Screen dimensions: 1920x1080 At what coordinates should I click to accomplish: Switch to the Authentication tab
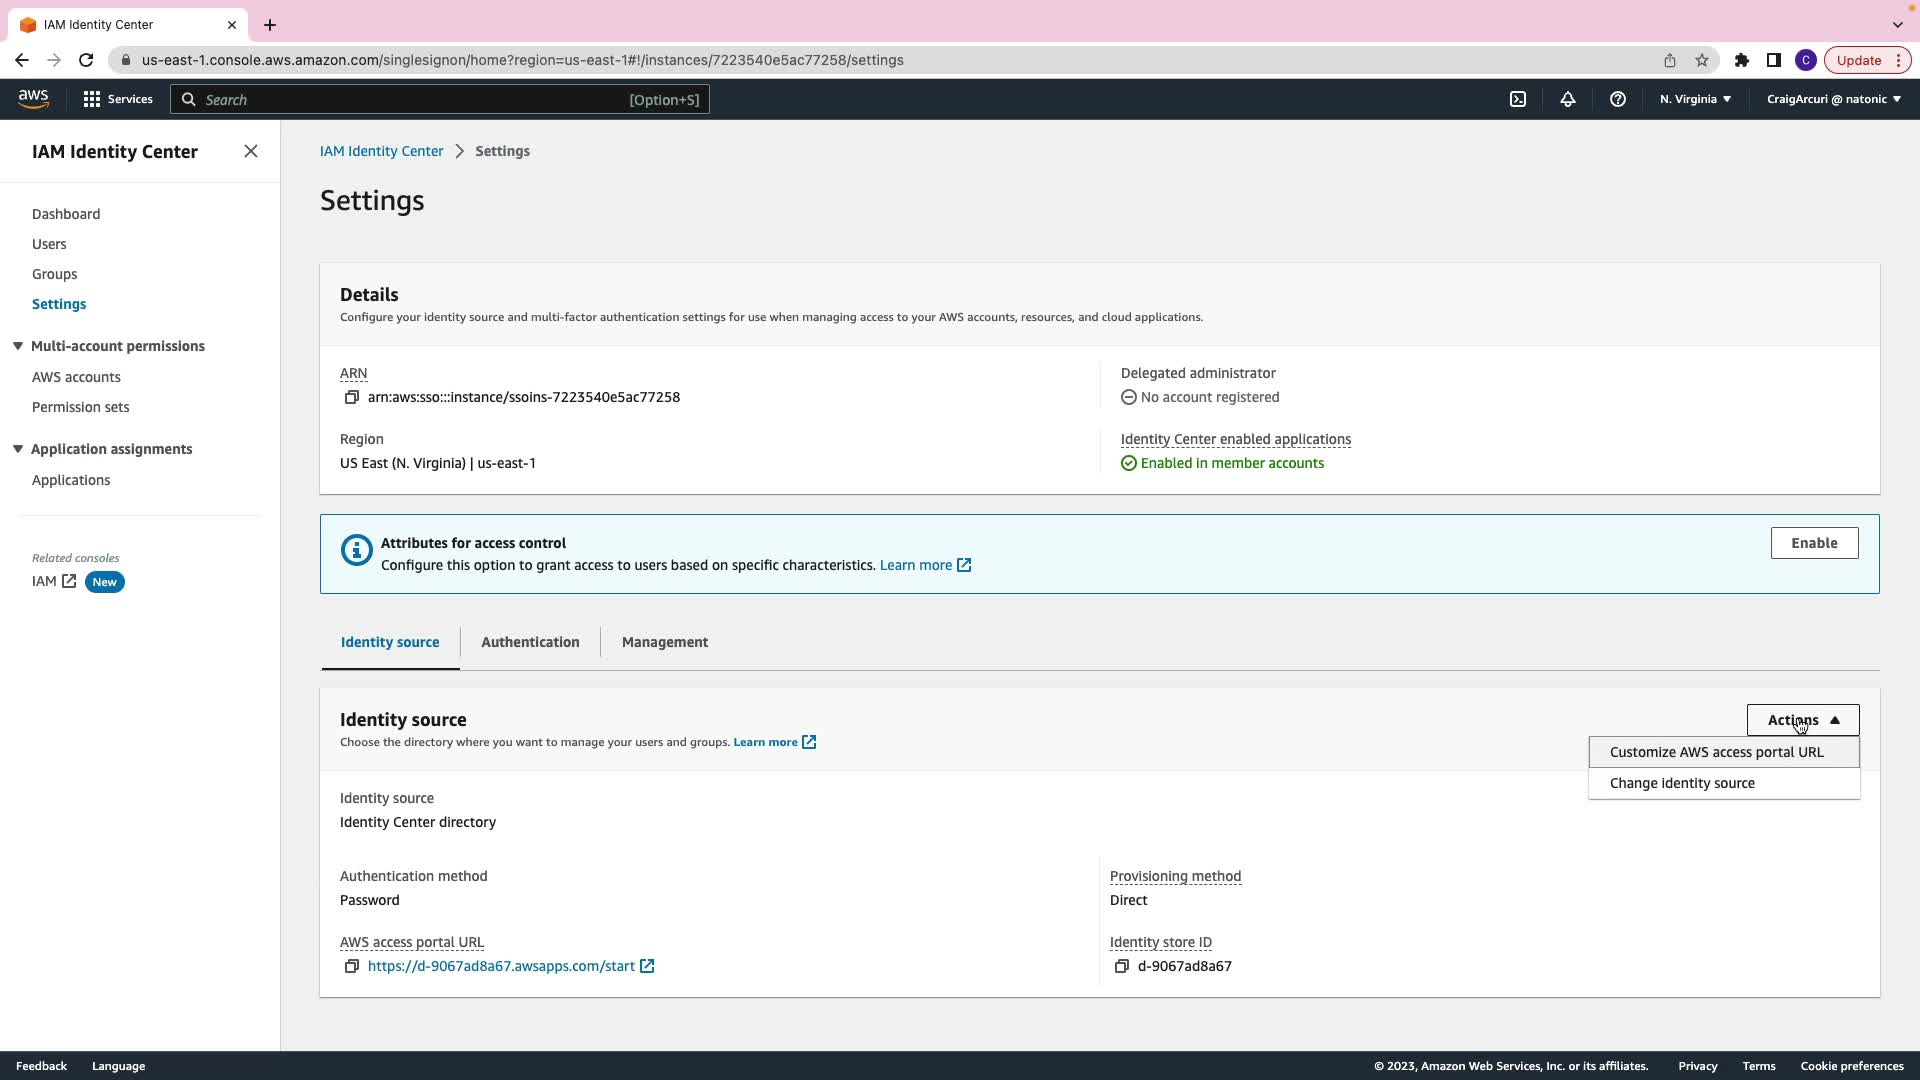pos(530,642)
